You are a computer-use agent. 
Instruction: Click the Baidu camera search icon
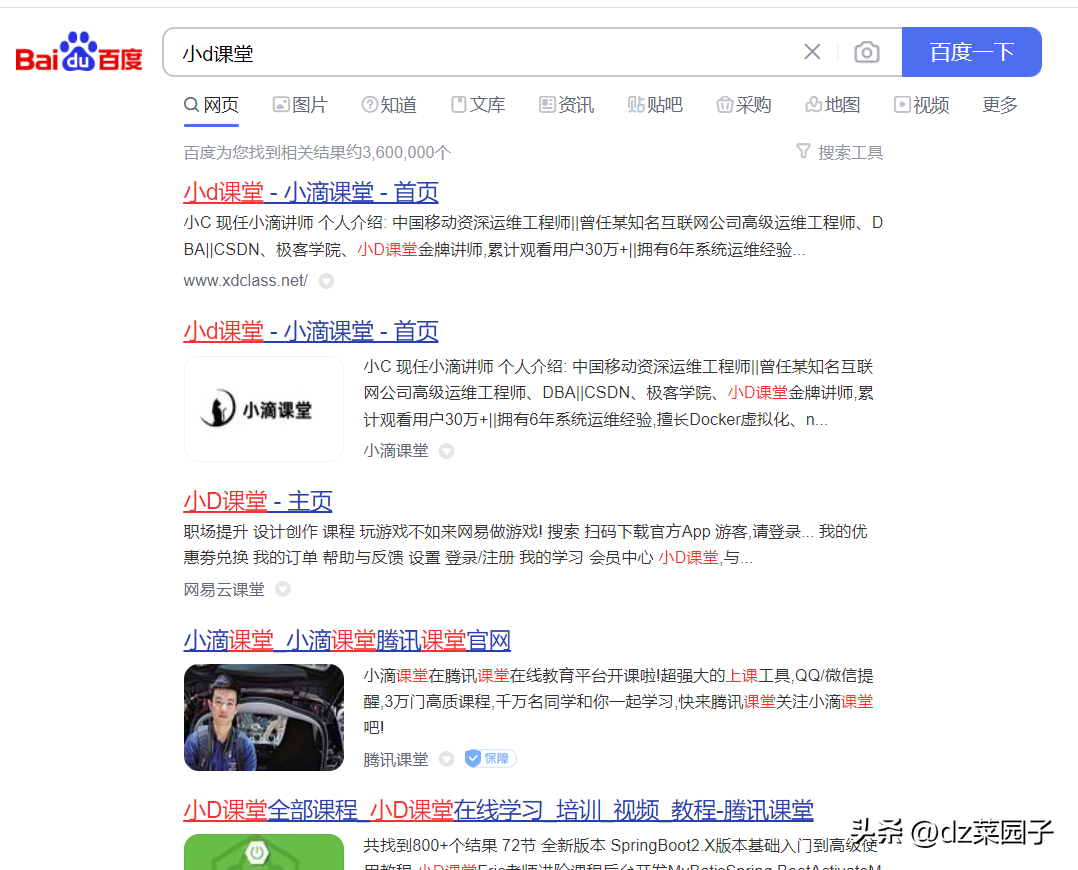(x=866, y=52)
